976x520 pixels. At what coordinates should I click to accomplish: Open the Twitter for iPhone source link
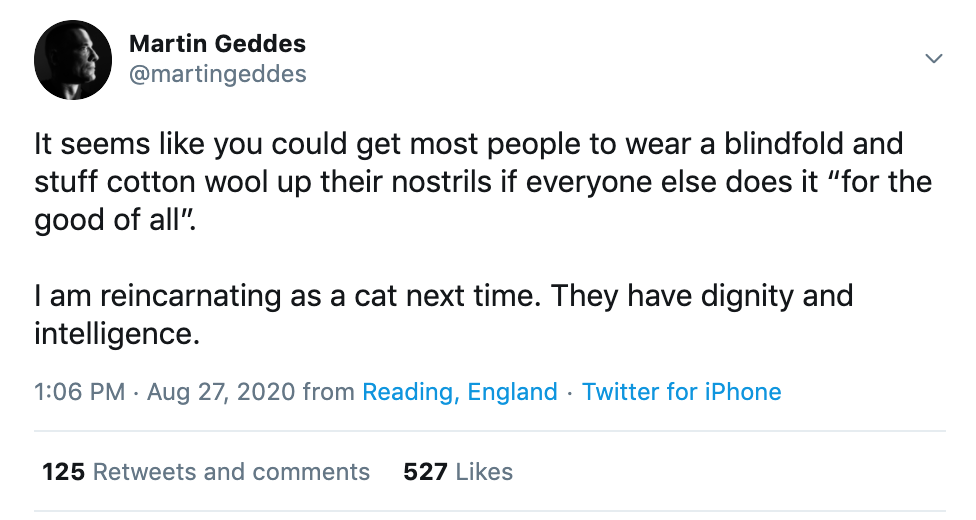point(681,392)
